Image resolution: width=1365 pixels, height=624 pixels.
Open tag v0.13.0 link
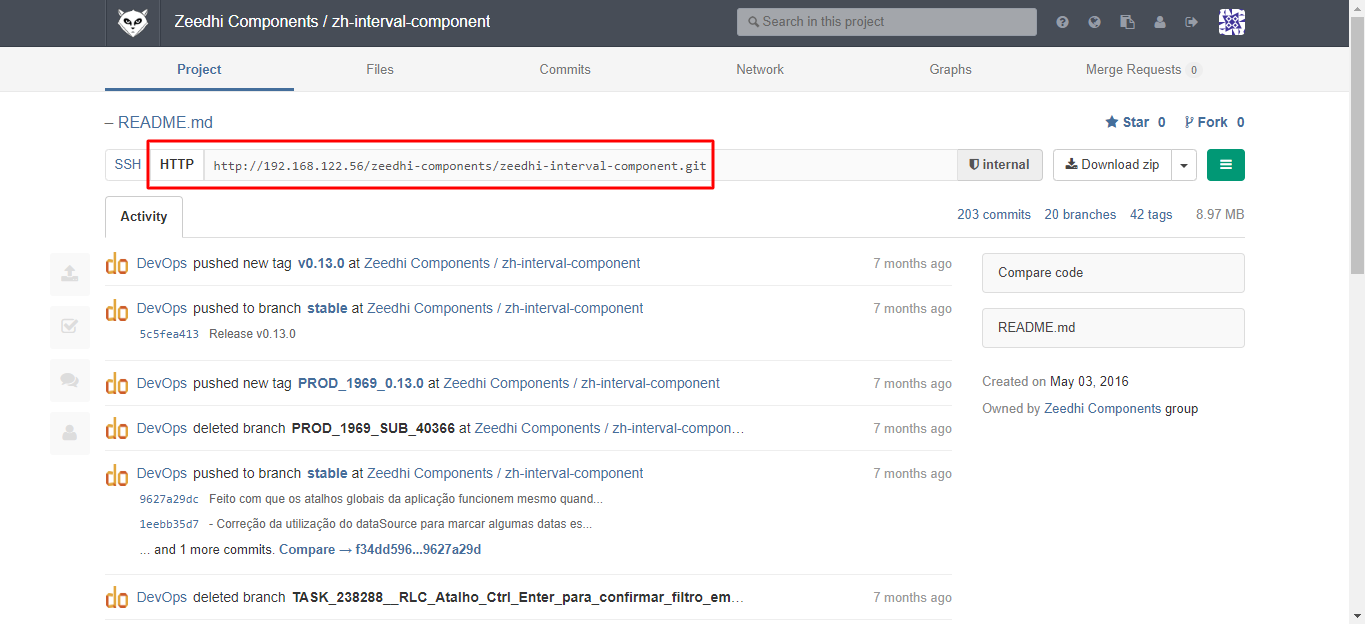321,264
